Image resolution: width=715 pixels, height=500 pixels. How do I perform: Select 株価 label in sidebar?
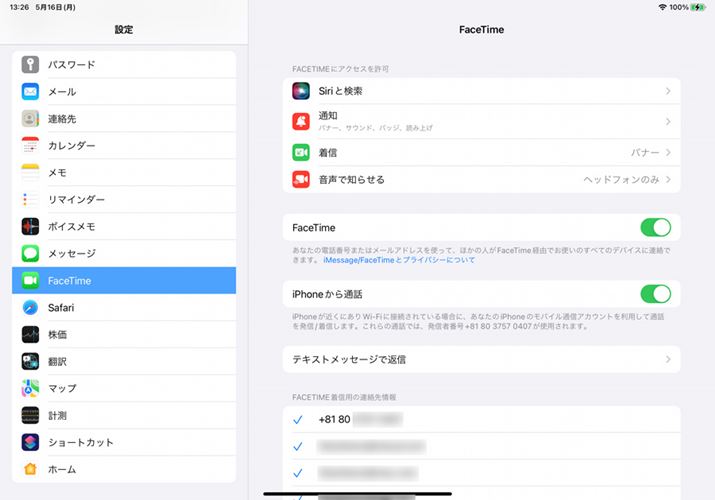(57, 335)
